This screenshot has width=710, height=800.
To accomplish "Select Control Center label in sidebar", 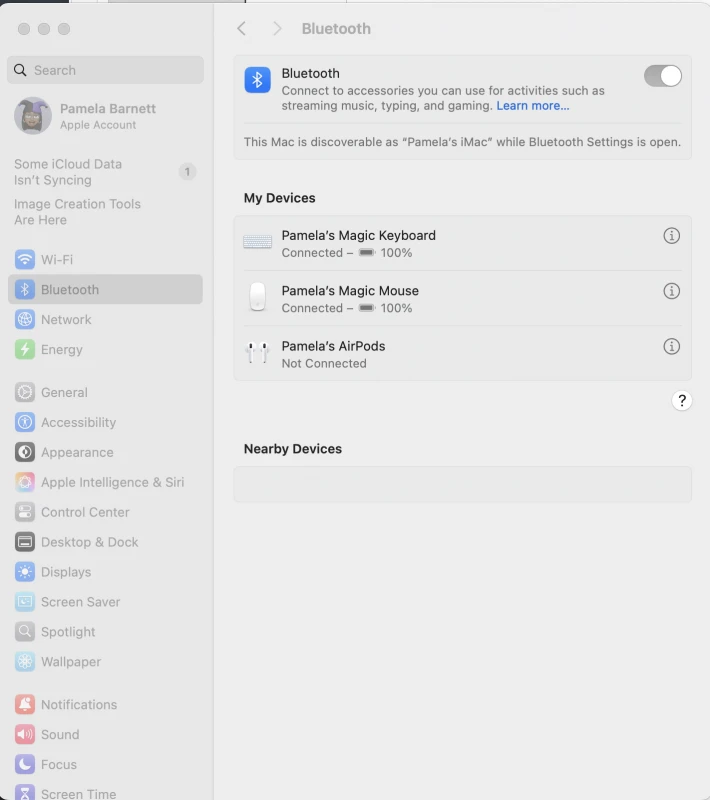I will coord(85,512).
